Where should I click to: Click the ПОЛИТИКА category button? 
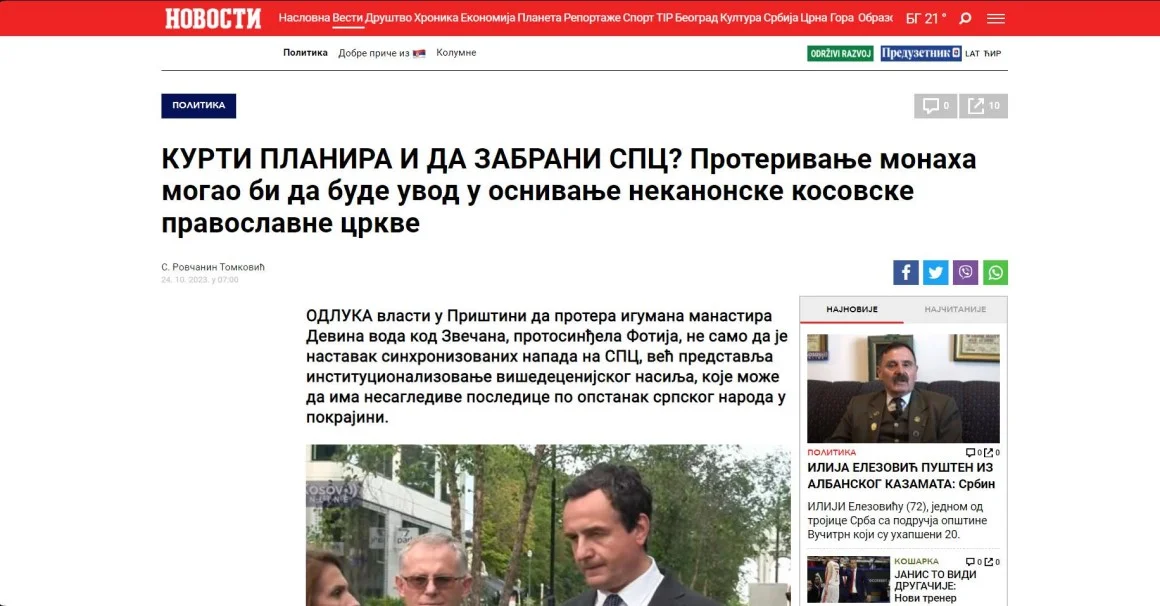pyautogui.click(x=198, y=106)
